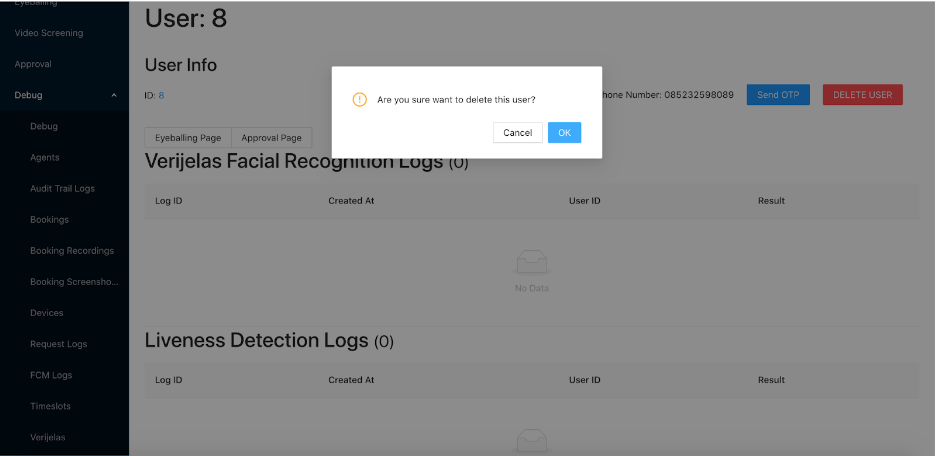Open Verijelas in sidebar
This screenshot has height=456, width=937.
pos(48,437)
